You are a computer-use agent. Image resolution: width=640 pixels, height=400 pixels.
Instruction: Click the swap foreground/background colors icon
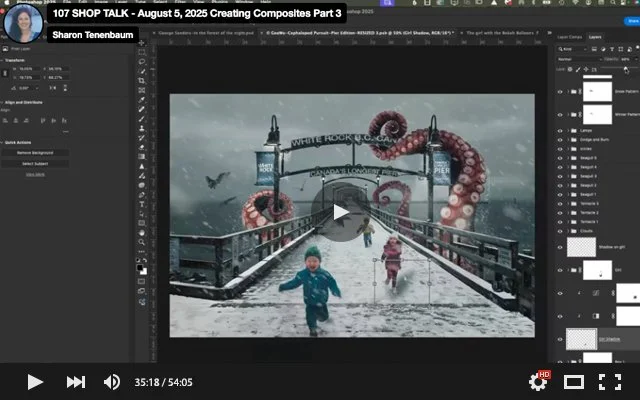tap(145, 260)
